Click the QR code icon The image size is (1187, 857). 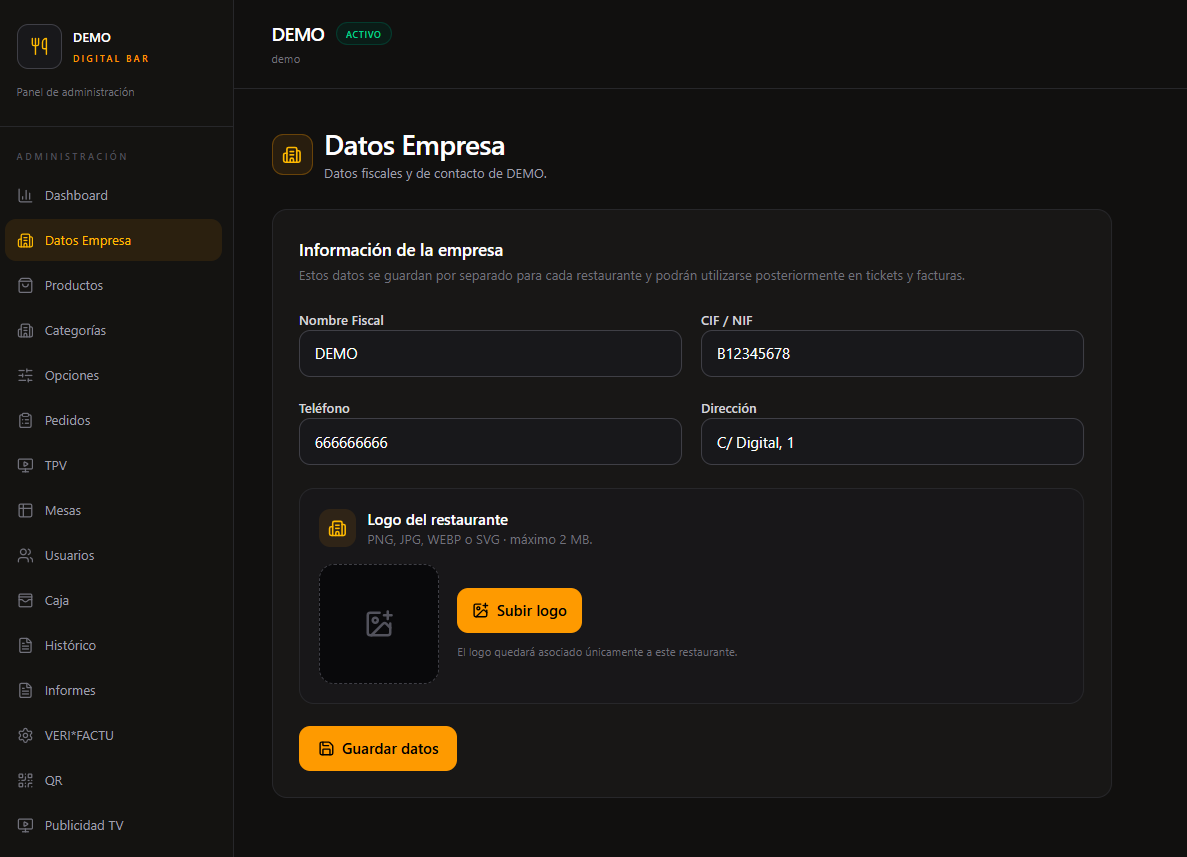click(25, 781)
